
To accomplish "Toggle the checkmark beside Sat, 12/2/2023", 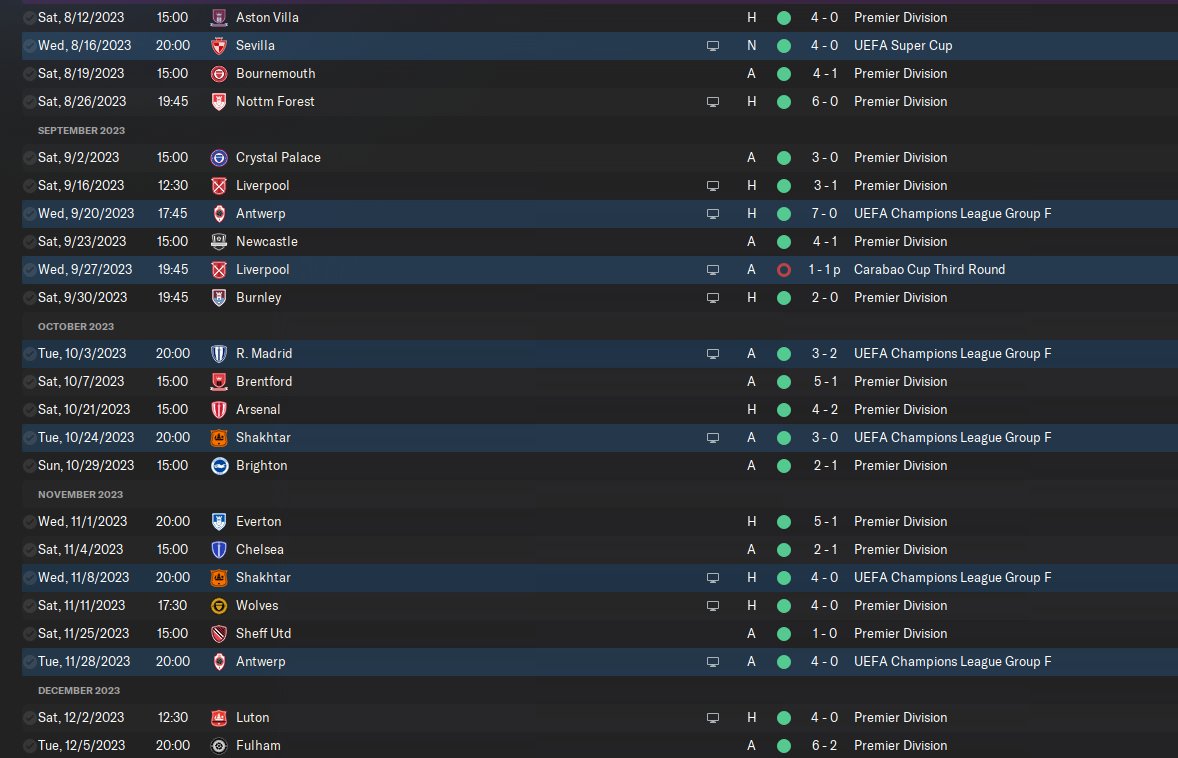I will point(29,718).
